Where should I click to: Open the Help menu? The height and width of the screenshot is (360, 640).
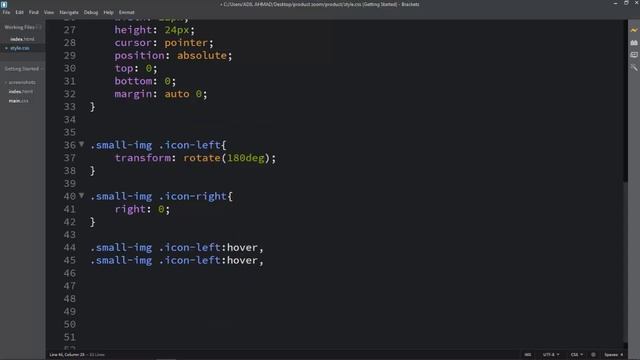pyautogui.click(x=108, y=12)
